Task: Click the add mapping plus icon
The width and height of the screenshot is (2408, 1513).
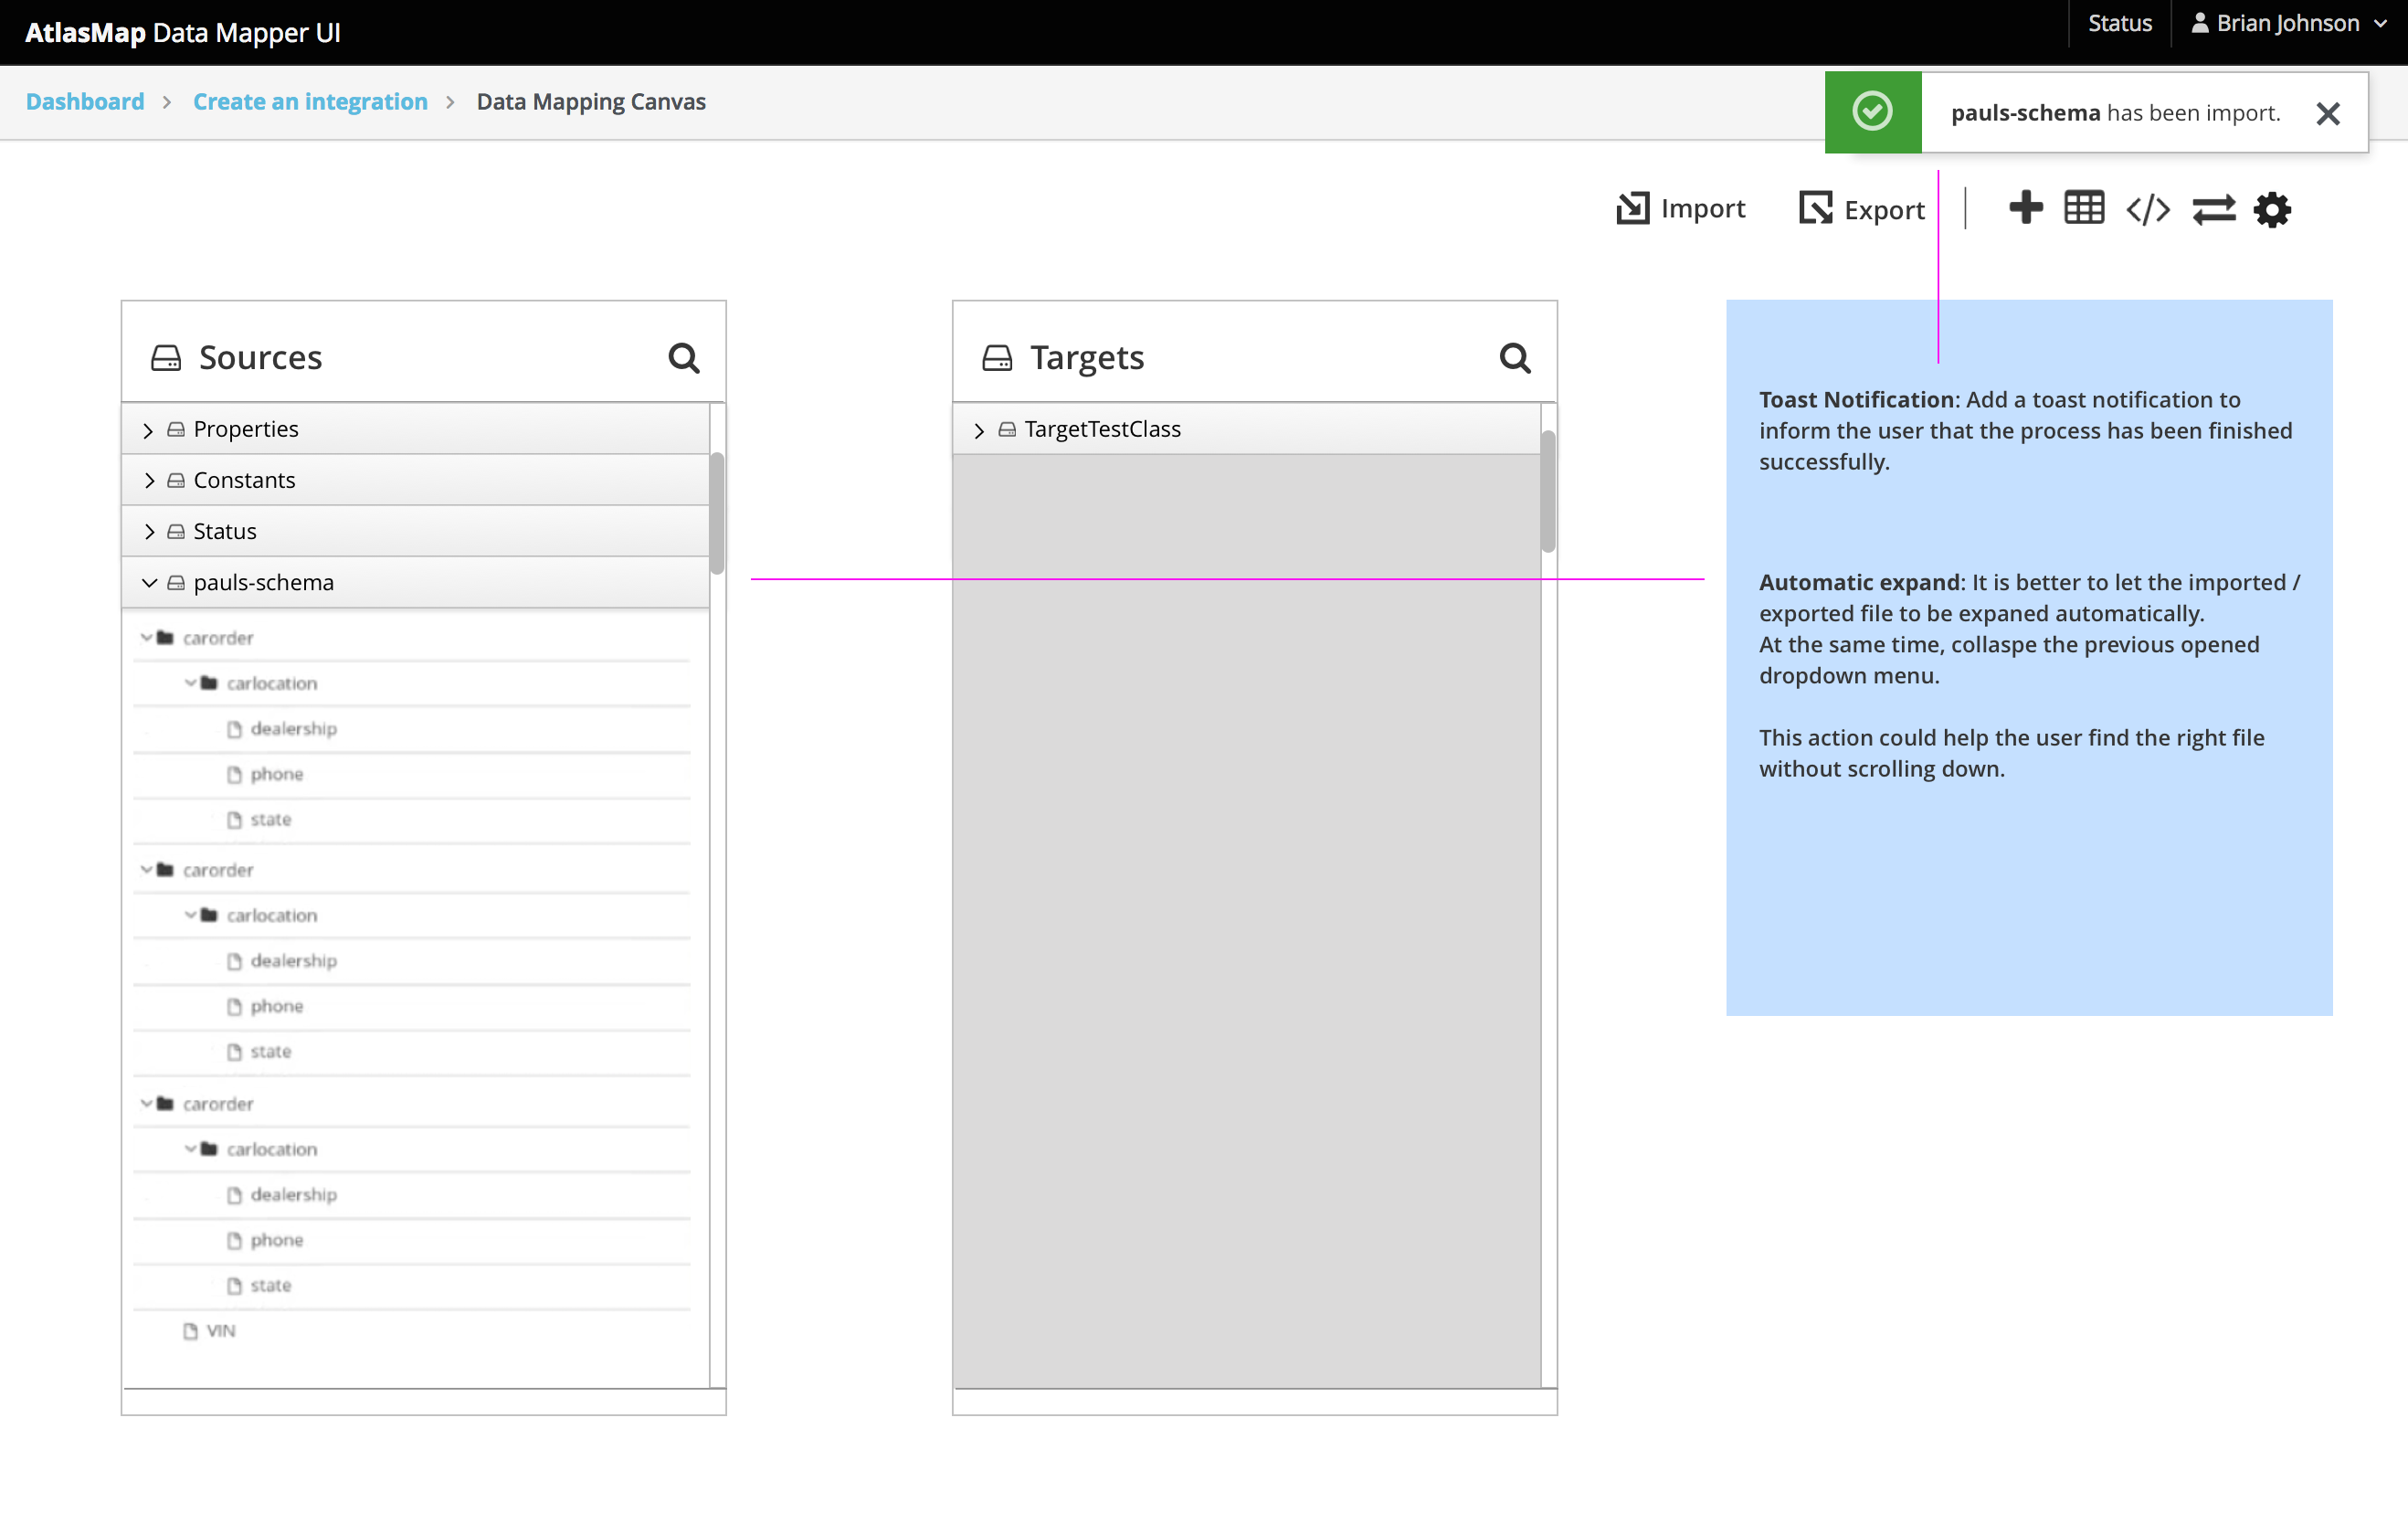Action: click(x=2026, y=209)
